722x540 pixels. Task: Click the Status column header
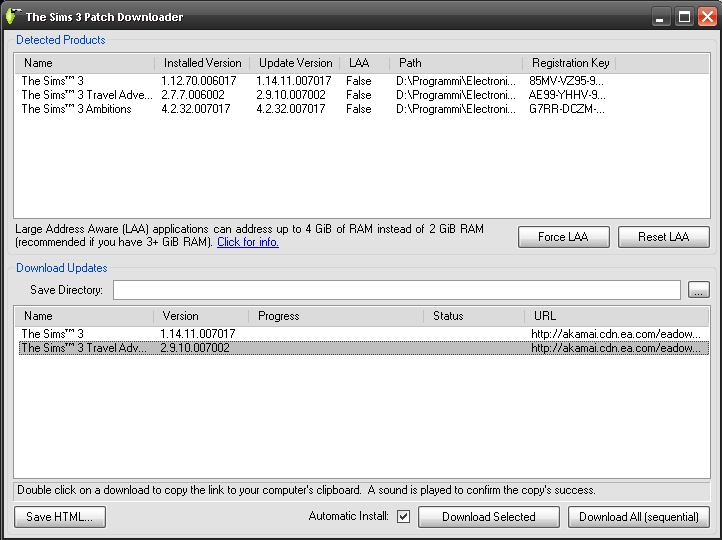pos(474,316)
